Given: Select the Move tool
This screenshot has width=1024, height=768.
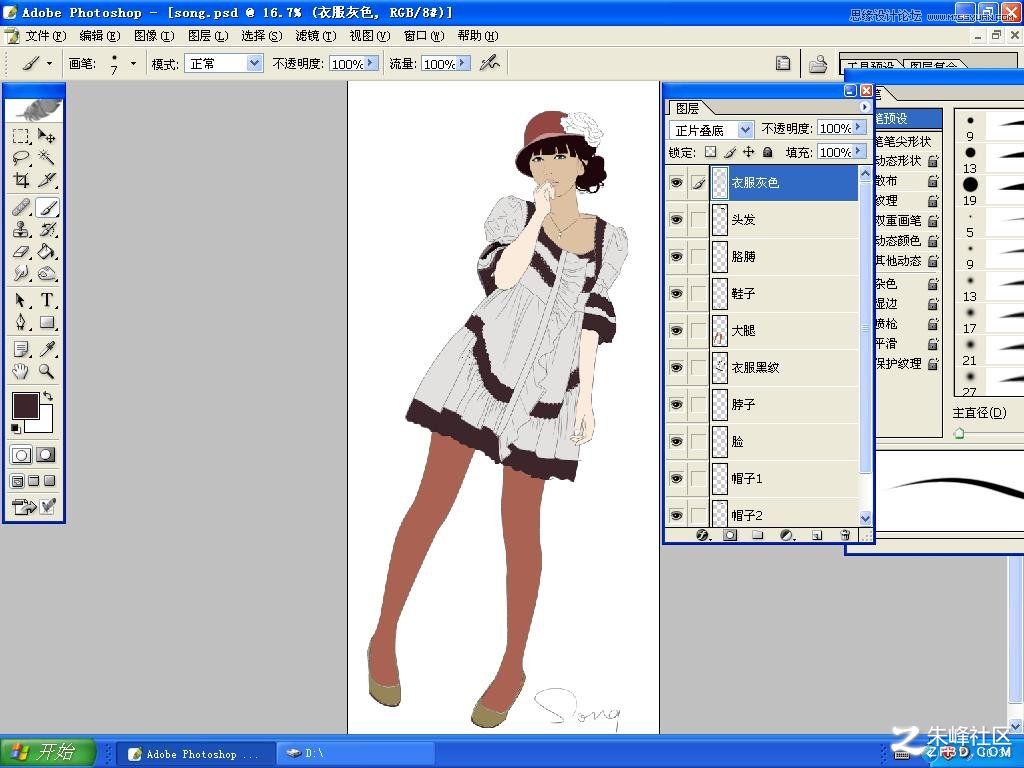Looking at the screenshot, I should [46, 136].
